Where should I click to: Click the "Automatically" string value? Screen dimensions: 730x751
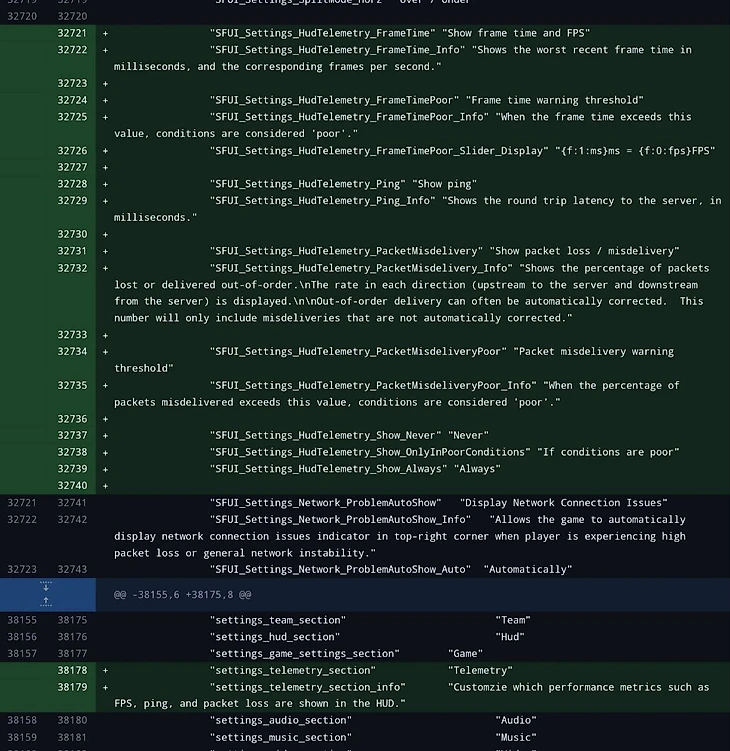pos(528,569)
